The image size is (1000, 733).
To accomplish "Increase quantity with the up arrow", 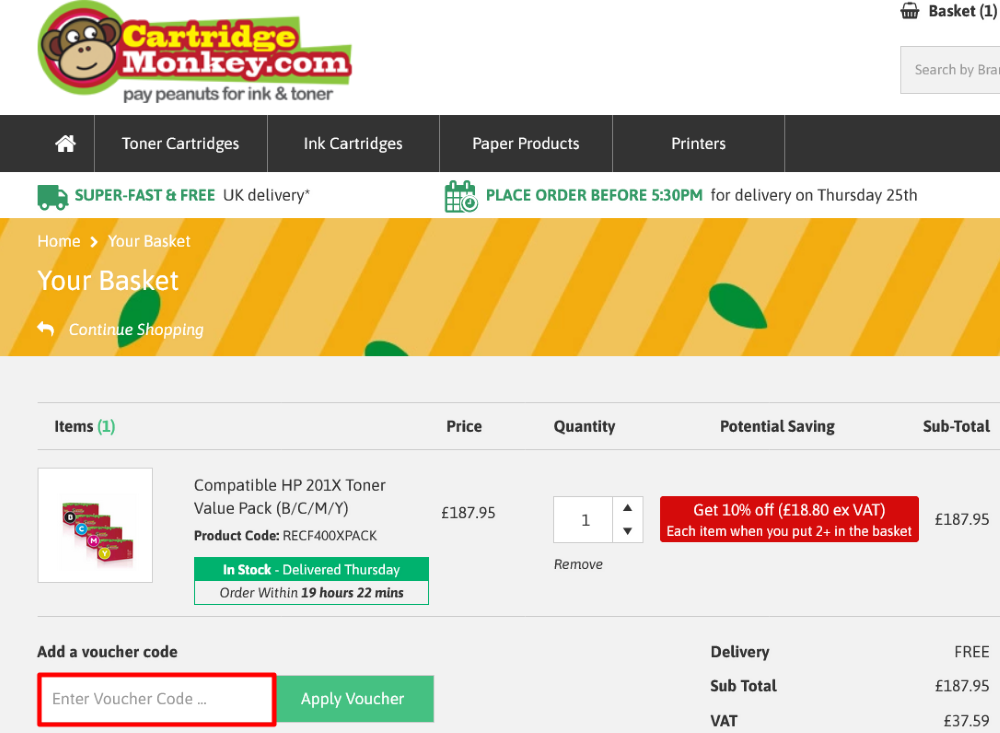I will [x=628, y=508].
